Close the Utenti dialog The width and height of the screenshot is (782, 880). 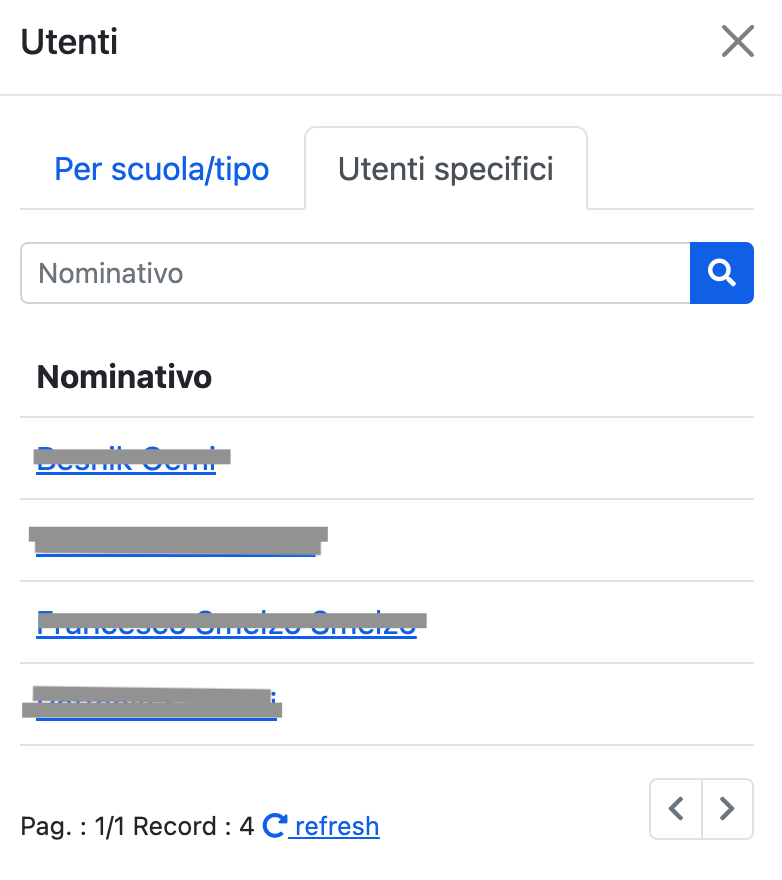point(738,42)
